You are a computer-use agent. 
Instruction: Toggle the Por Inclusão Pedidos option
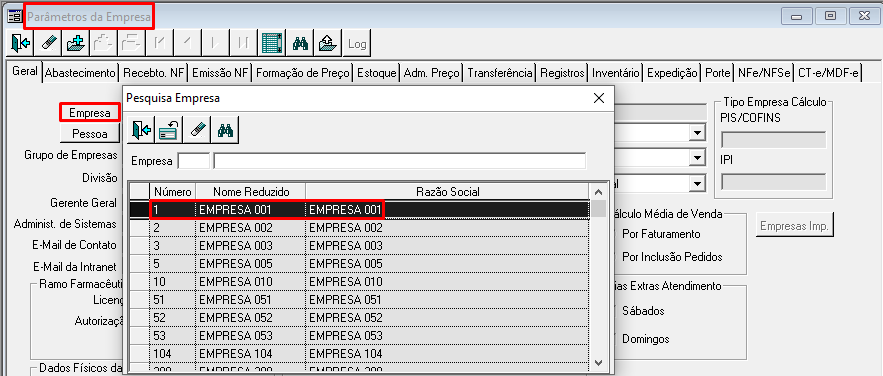point(672,257)
